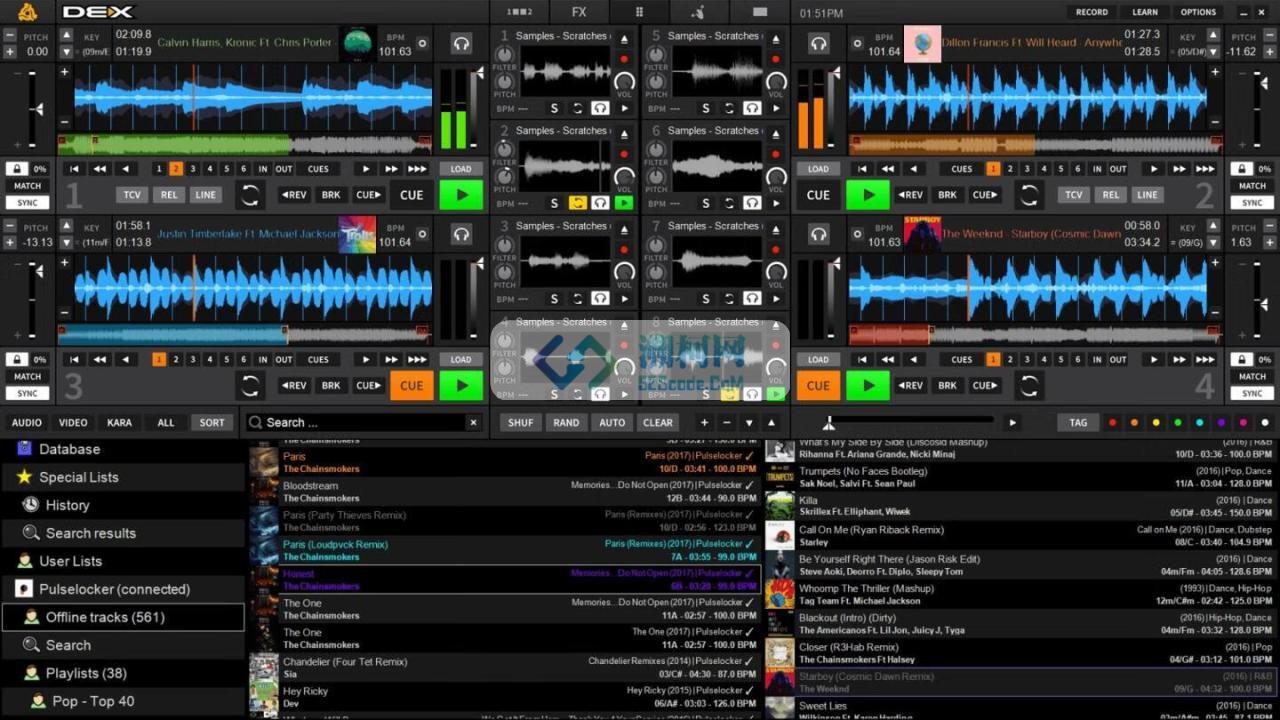Toggle loop on sample slot 2

577,203
